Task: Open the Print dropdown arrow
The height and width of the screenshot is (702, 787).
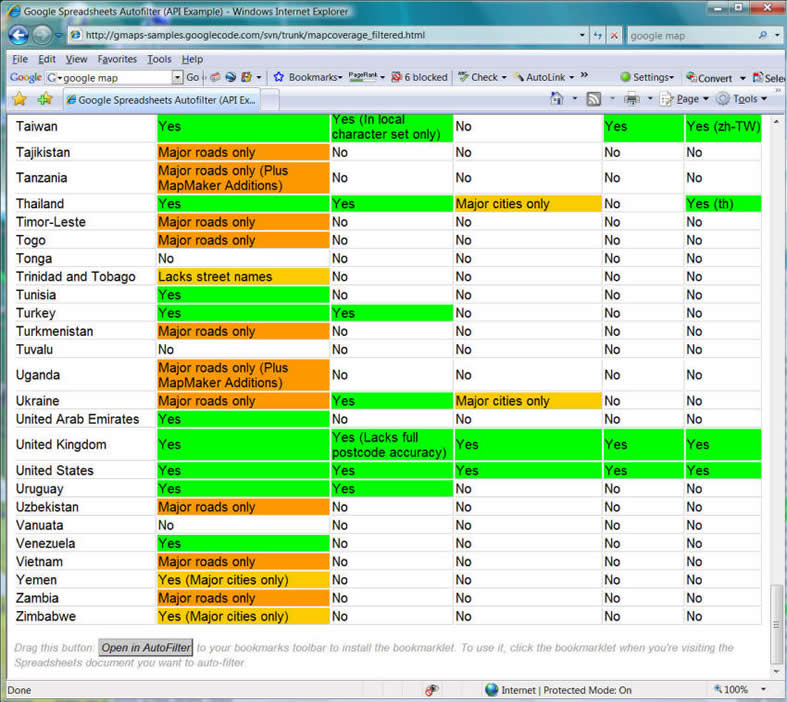Action: pos(649,99)
